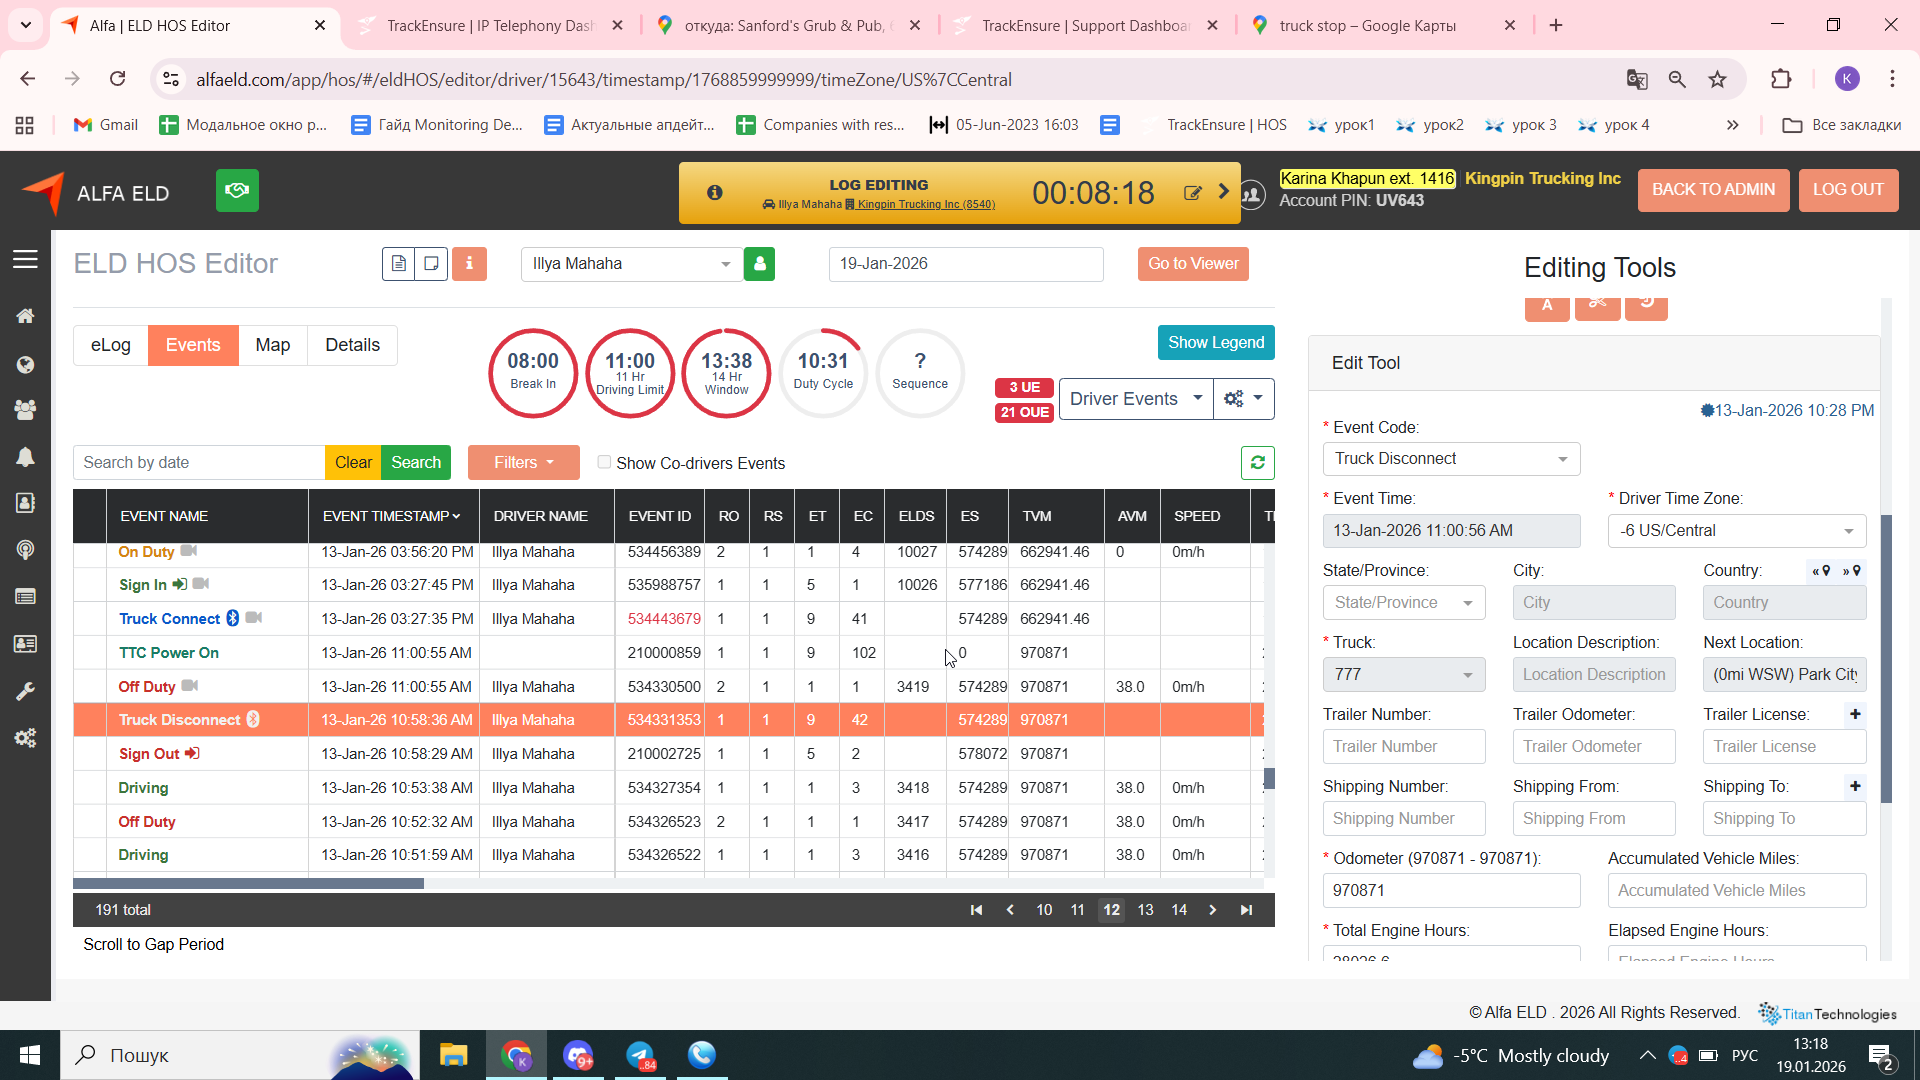Click the bell notifications sidebar icon

point(25,457)
